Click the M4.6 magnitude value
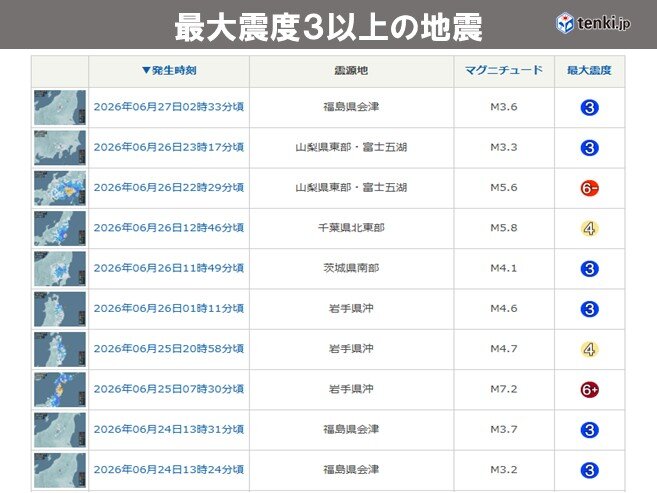The width and height of the screenshot is (657, 493). click(x=504, y=309)
